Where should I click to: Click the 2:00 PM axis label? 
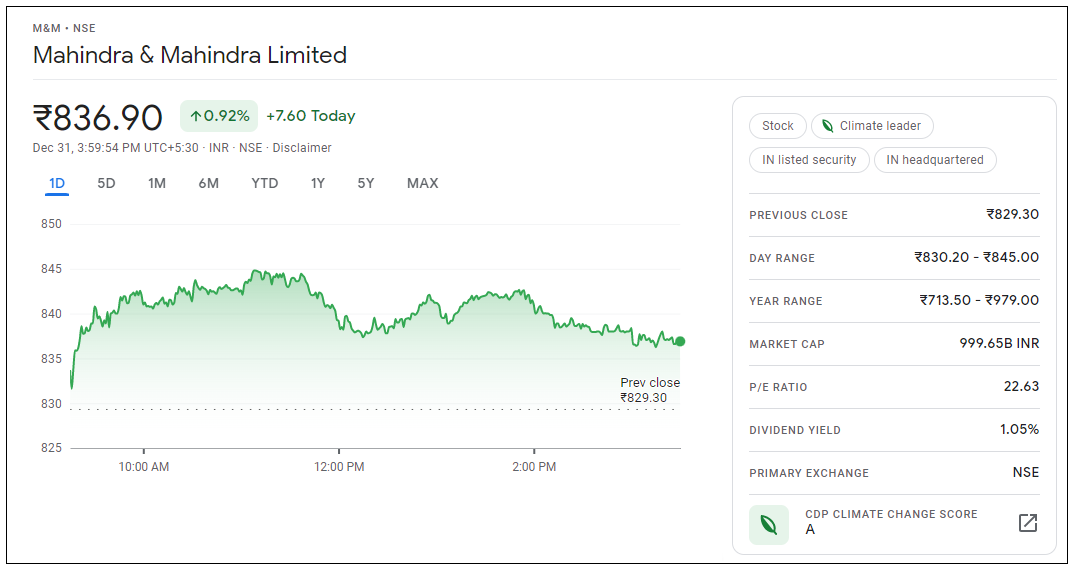(x=534, y=467)
